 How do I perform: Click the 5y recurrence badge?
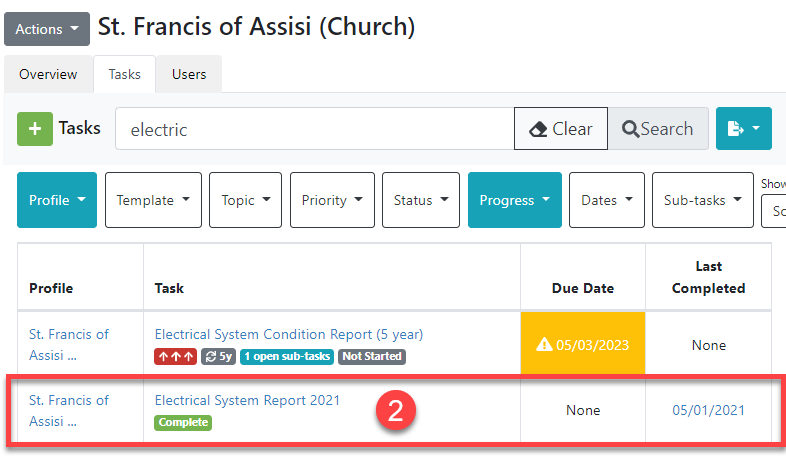pyautogui.click(x=218, y=356)
